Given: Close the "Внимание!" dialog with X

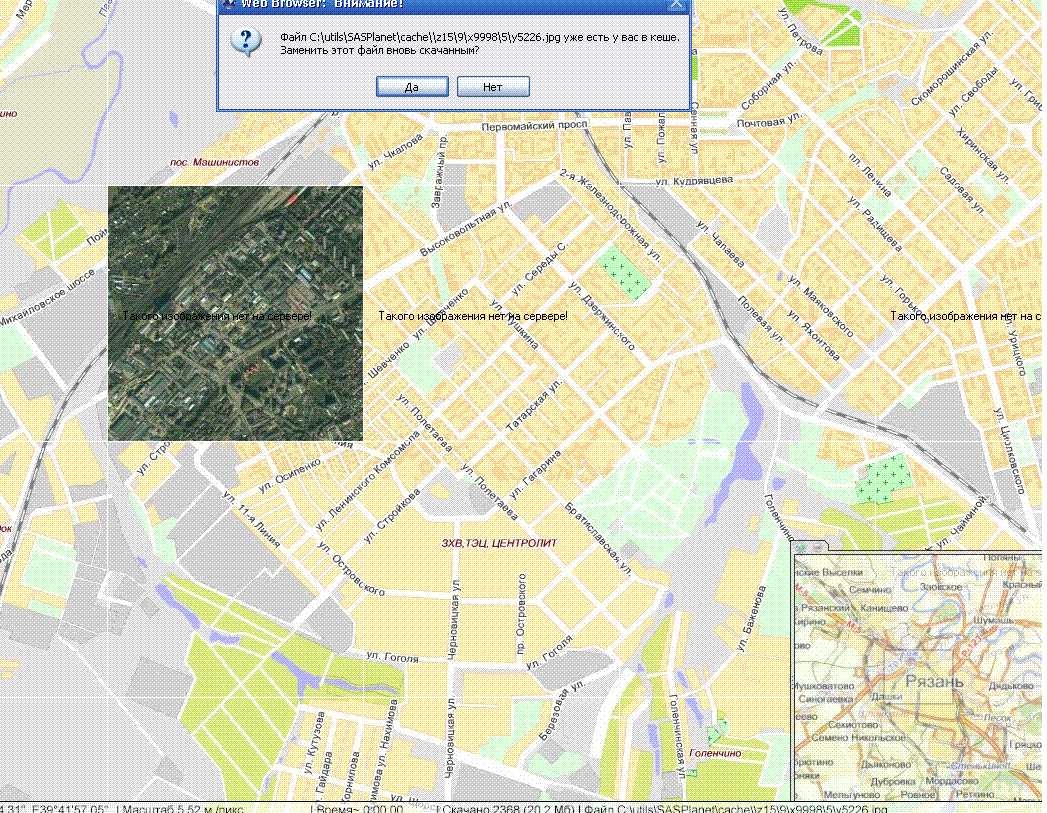Looking at the screenshot, I should click(x=677, y=4).
